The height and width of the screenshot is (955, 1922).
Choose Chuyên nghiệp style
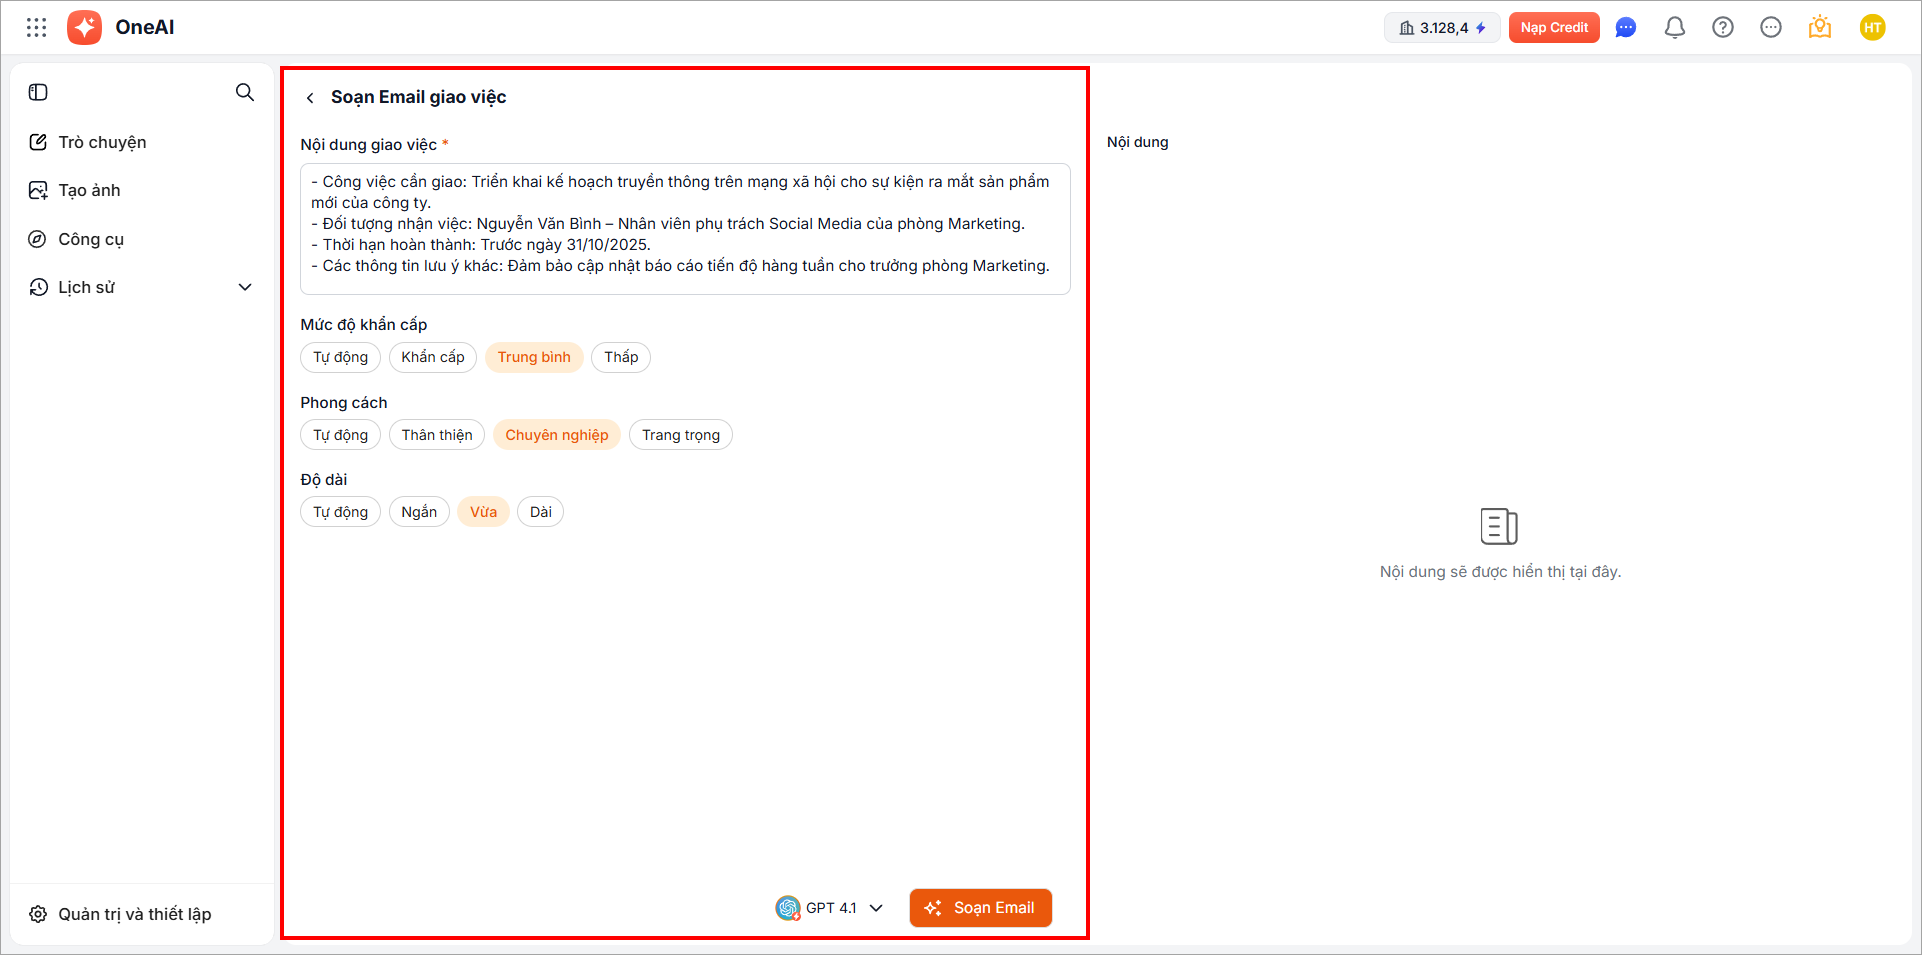[x=557, y=435]
